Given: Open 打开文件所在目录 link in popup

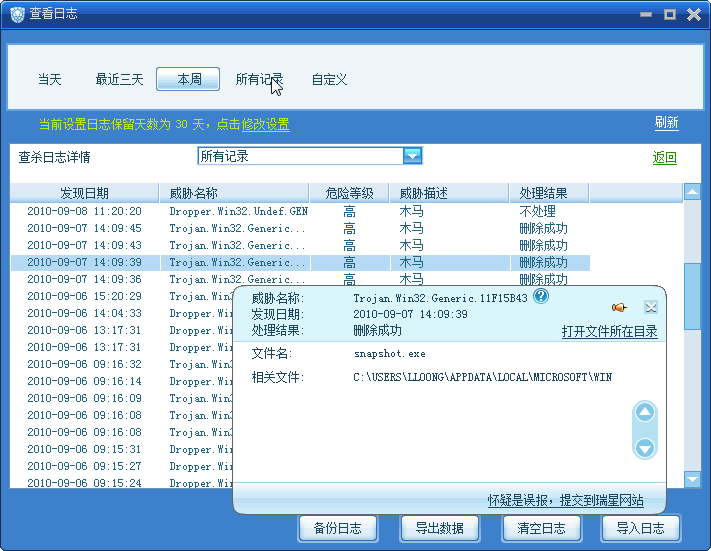Looking at the screenshot, I should (x=609, y=331).
